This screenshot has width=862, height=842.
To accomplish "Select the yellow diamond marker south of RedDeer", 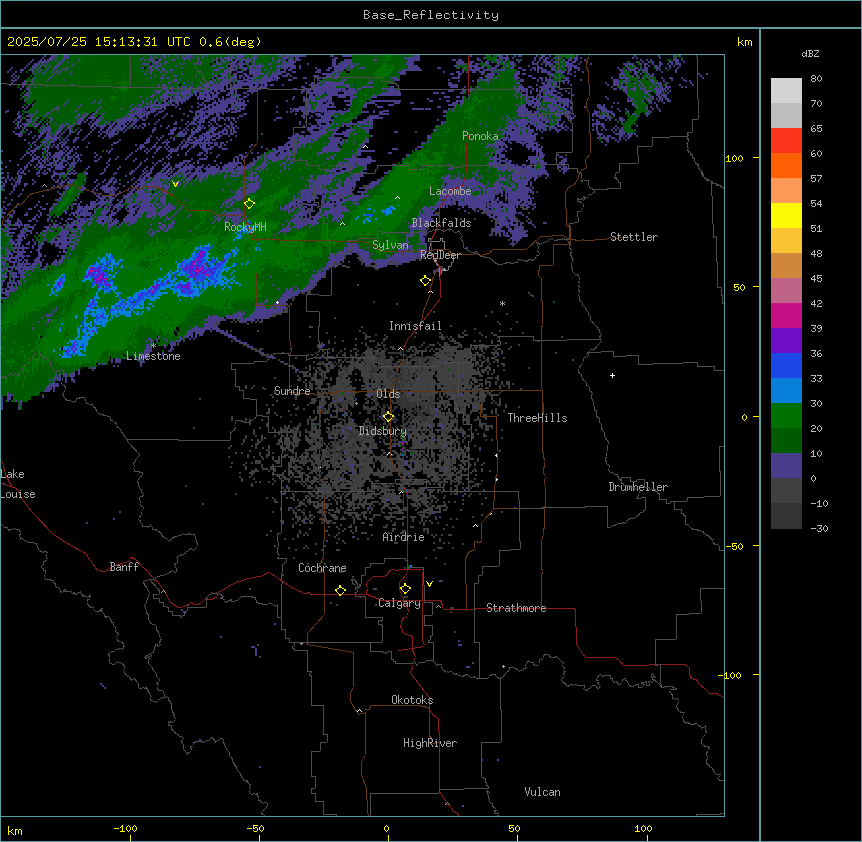I will click(x=425, y=281).
